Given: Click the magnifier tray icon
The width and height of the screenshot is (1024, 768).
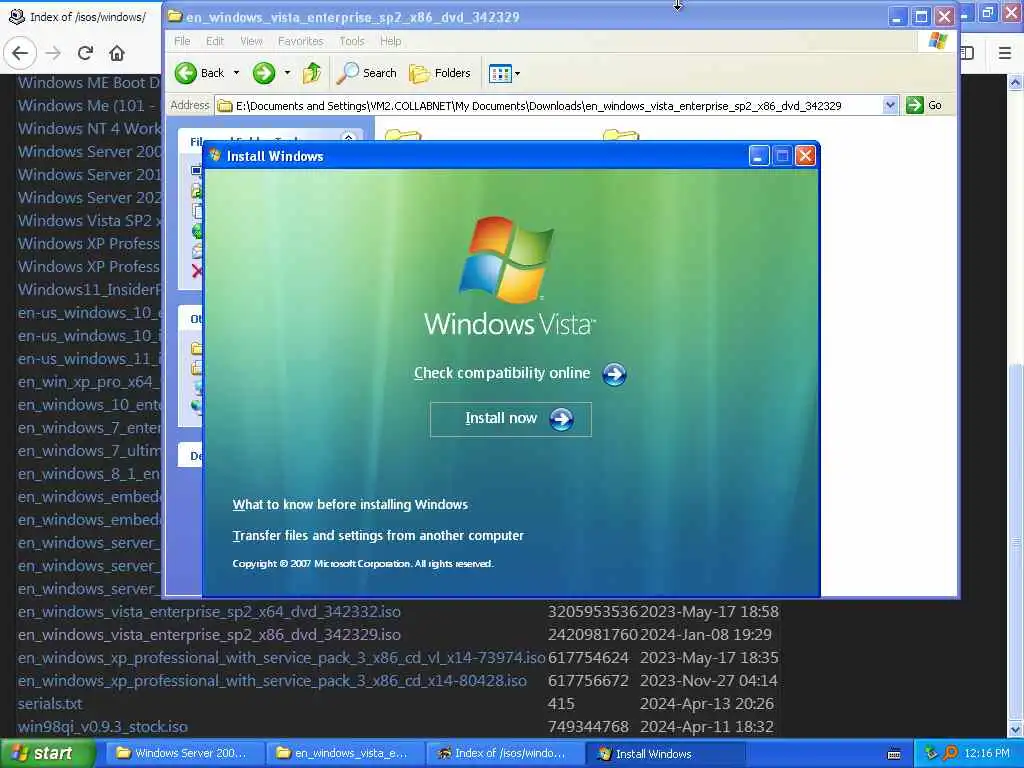Looking at the screenshot, I should [x=951, y=754].
